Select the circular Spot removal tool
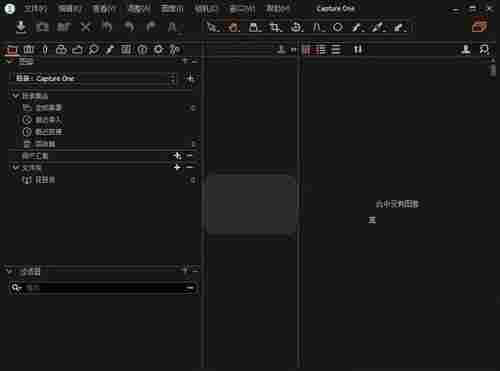The image size is (500, 371). coord(338,27)
